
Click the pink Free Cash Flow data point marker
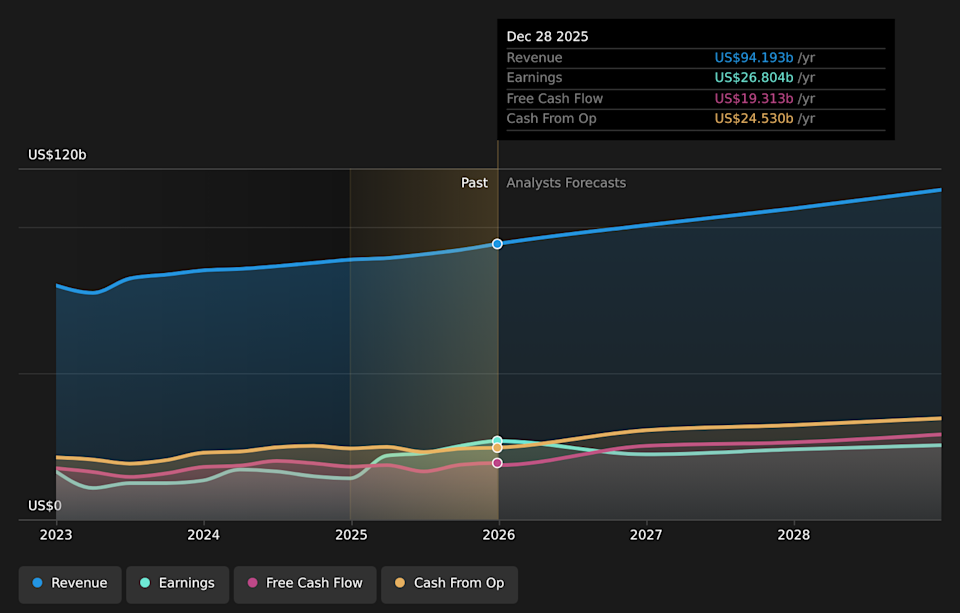point(497,463)
